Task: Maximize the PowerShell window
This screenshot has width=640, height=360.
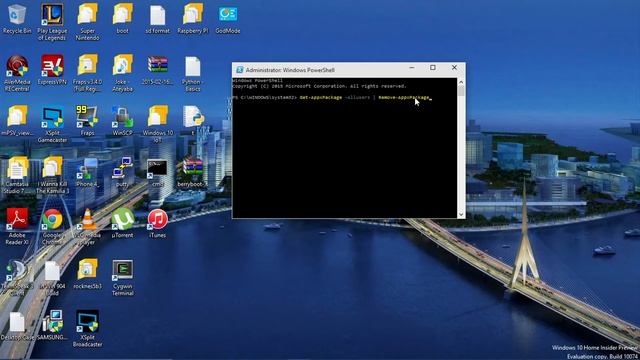Action: tap(433, 68)
